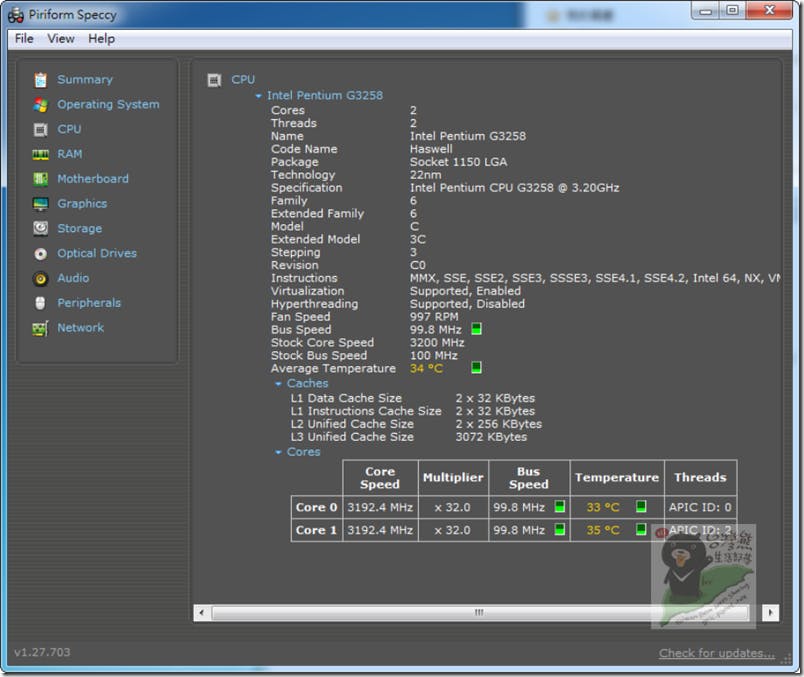
Task: Click the 3072 KBytes L3 cache value
Action: pyautogui.click(x=491, y=437)
